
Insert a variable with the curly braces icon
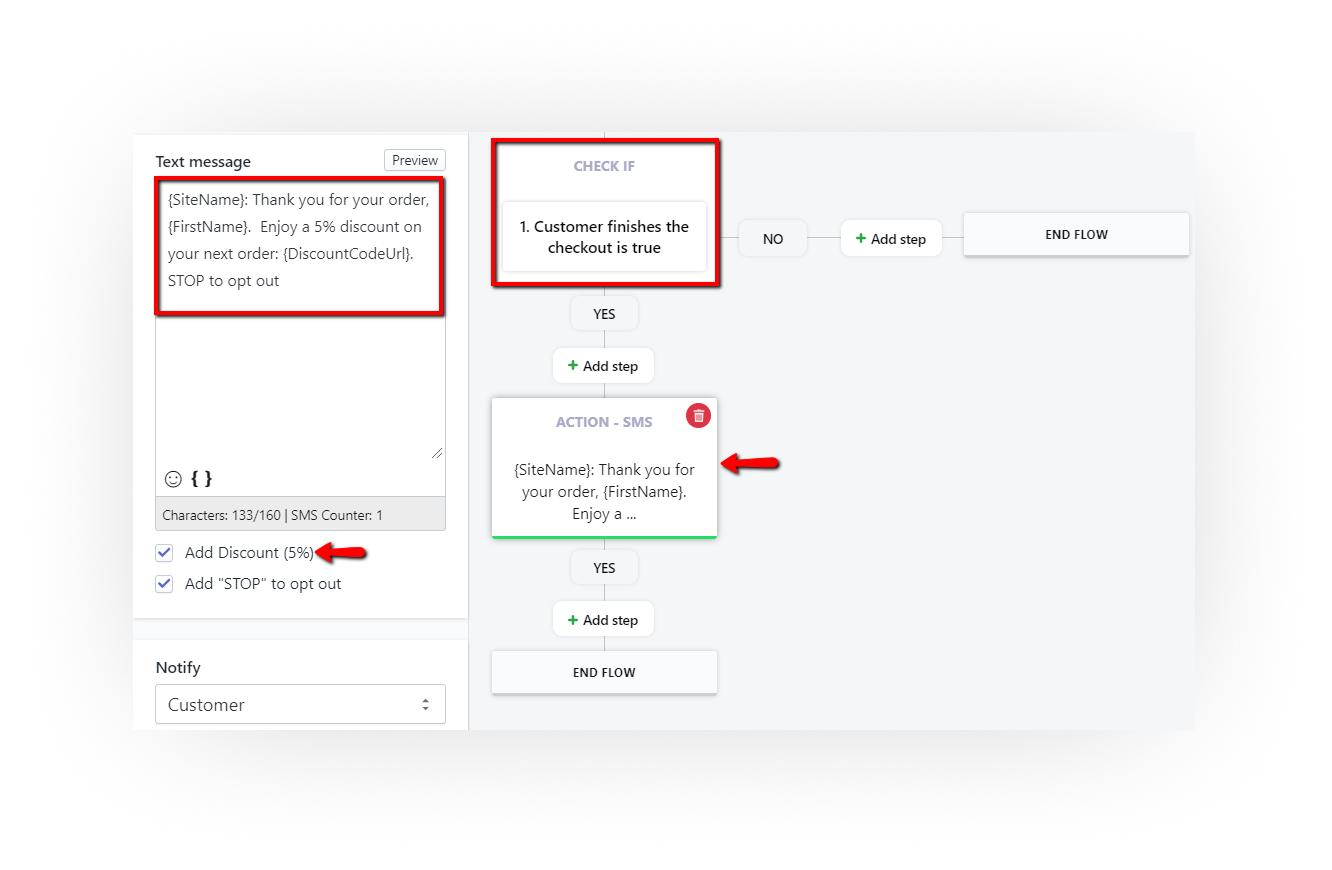click(201, 479)
